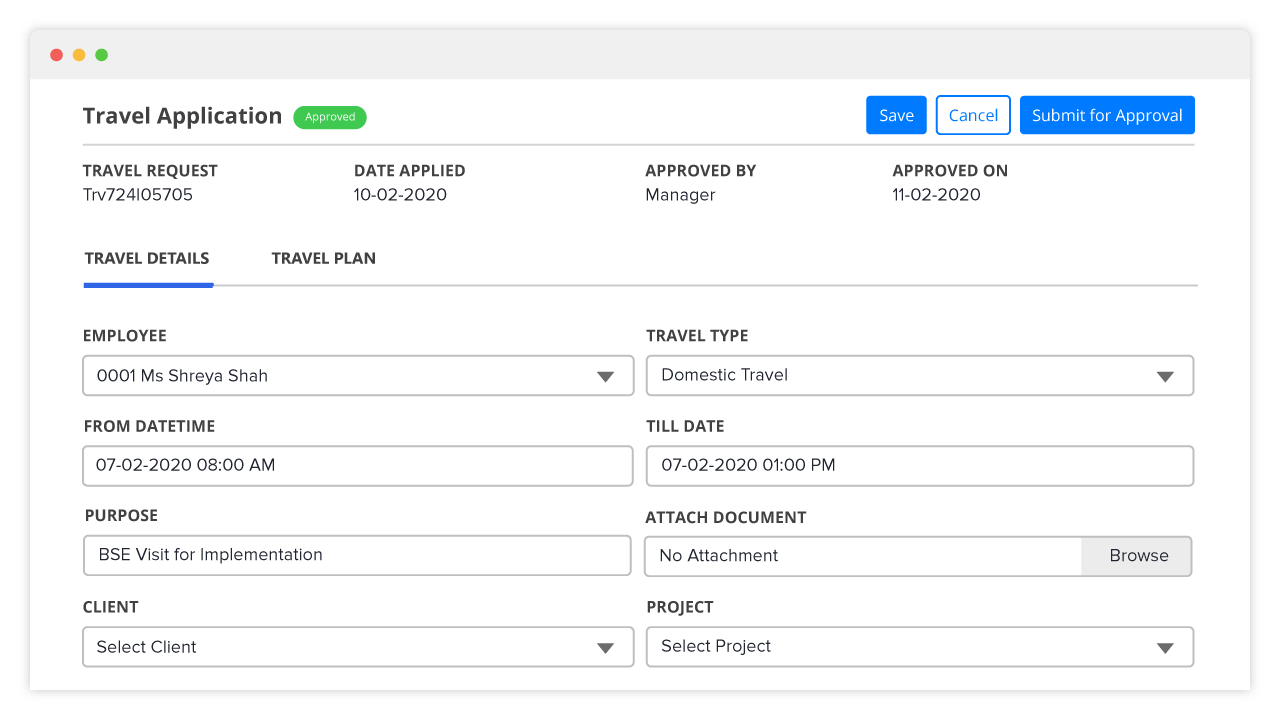The width and height of the screenshot is (1280, 720).
Task: Open the Travel Type dropdown arrow
Action: 1165,377
